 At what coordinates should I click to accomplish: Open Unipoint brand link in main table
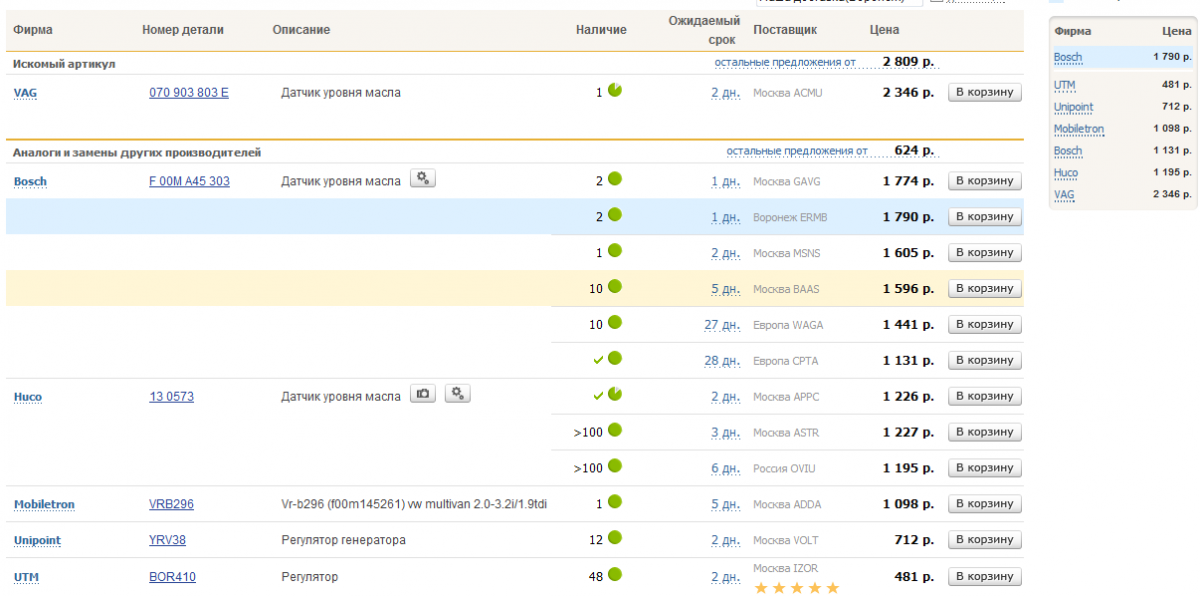(37, 541)
